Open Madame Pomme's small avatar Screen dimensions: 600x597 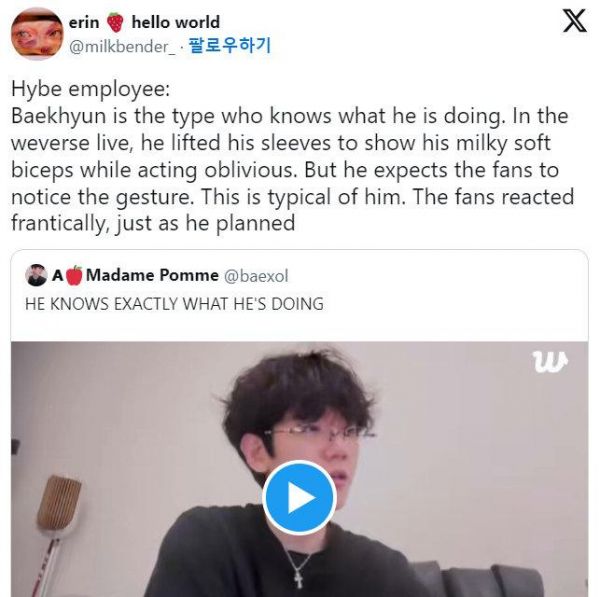pyautogui.click(x=36, y=275)
